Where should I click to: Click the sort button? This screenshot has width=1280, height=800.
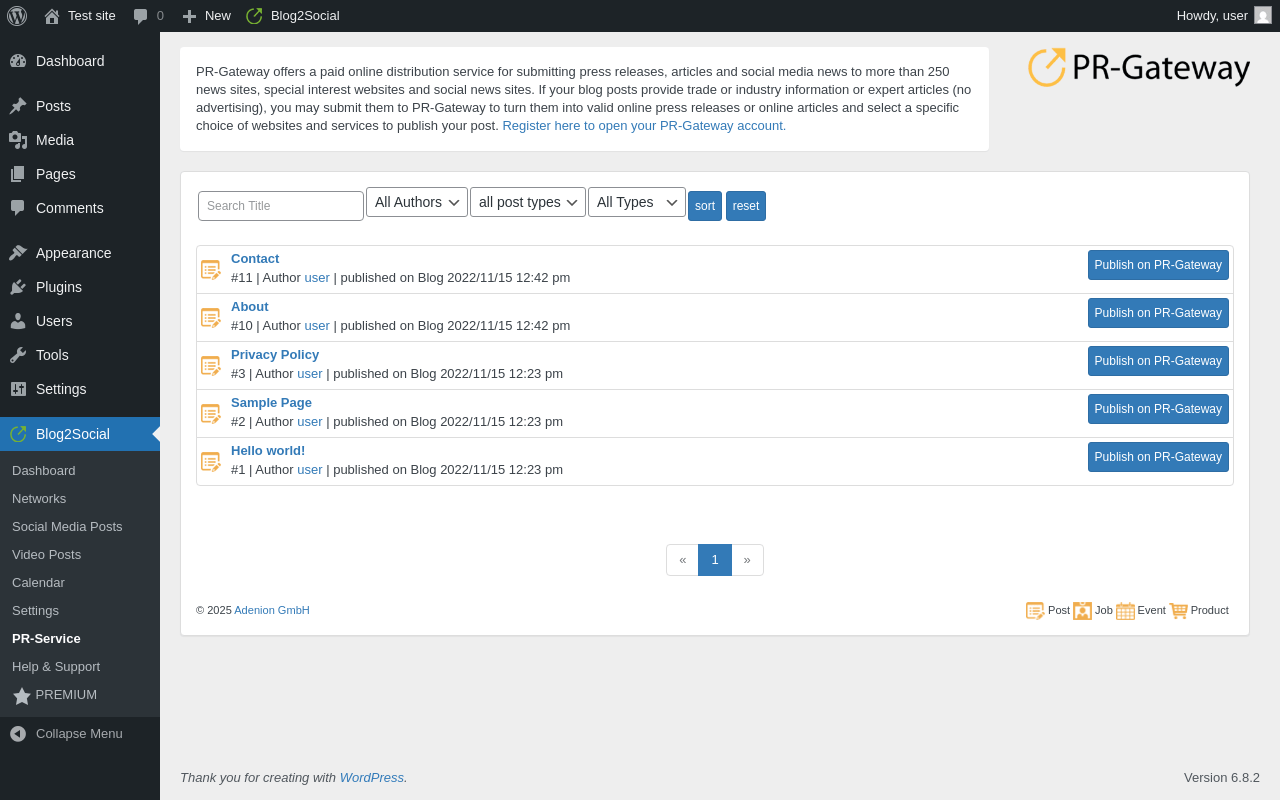coord(705,206)
